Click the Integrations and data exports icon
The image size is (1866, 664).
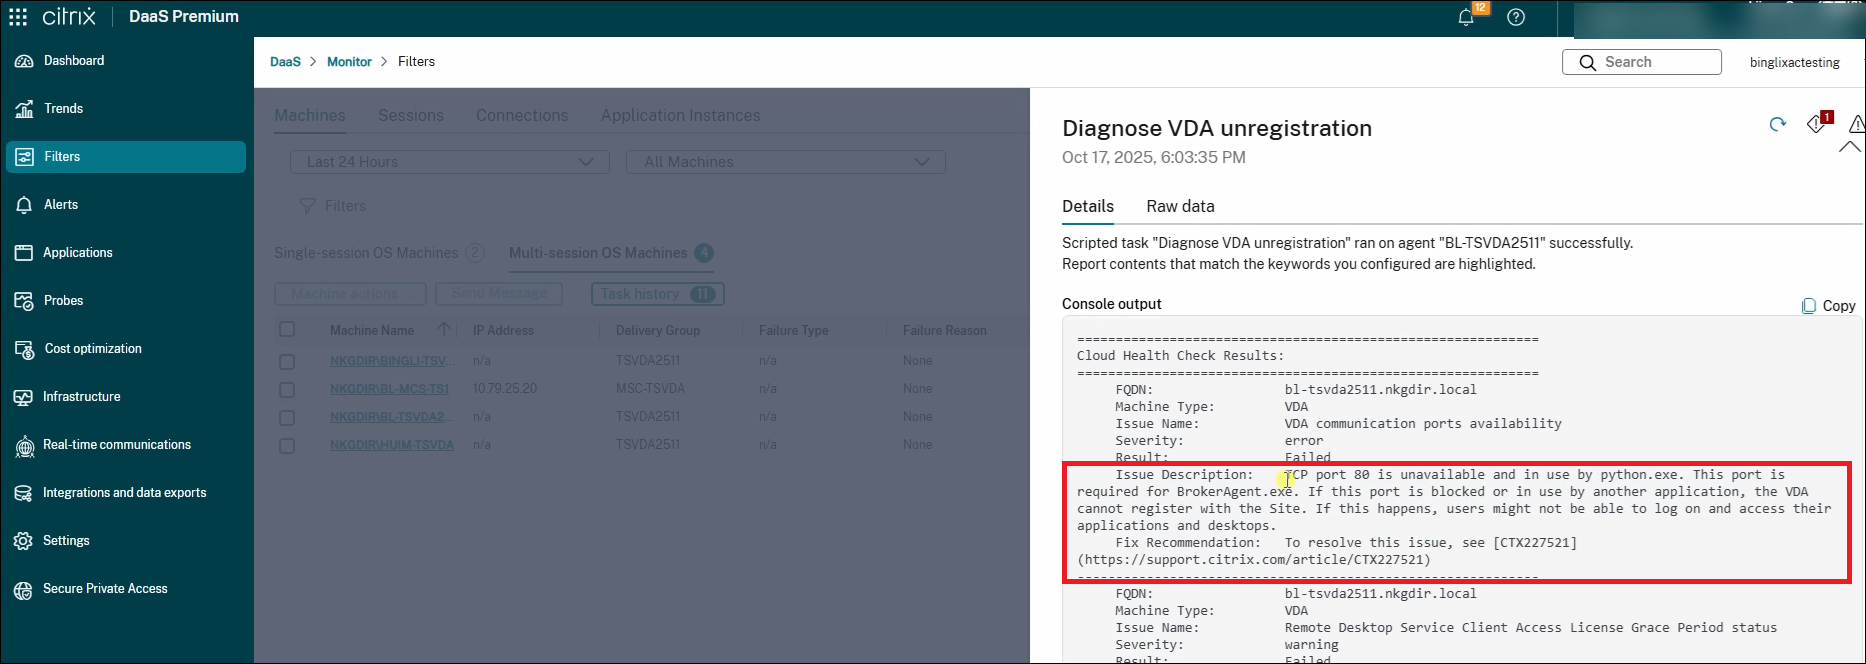pyautogui.click(x=24, y=493)
